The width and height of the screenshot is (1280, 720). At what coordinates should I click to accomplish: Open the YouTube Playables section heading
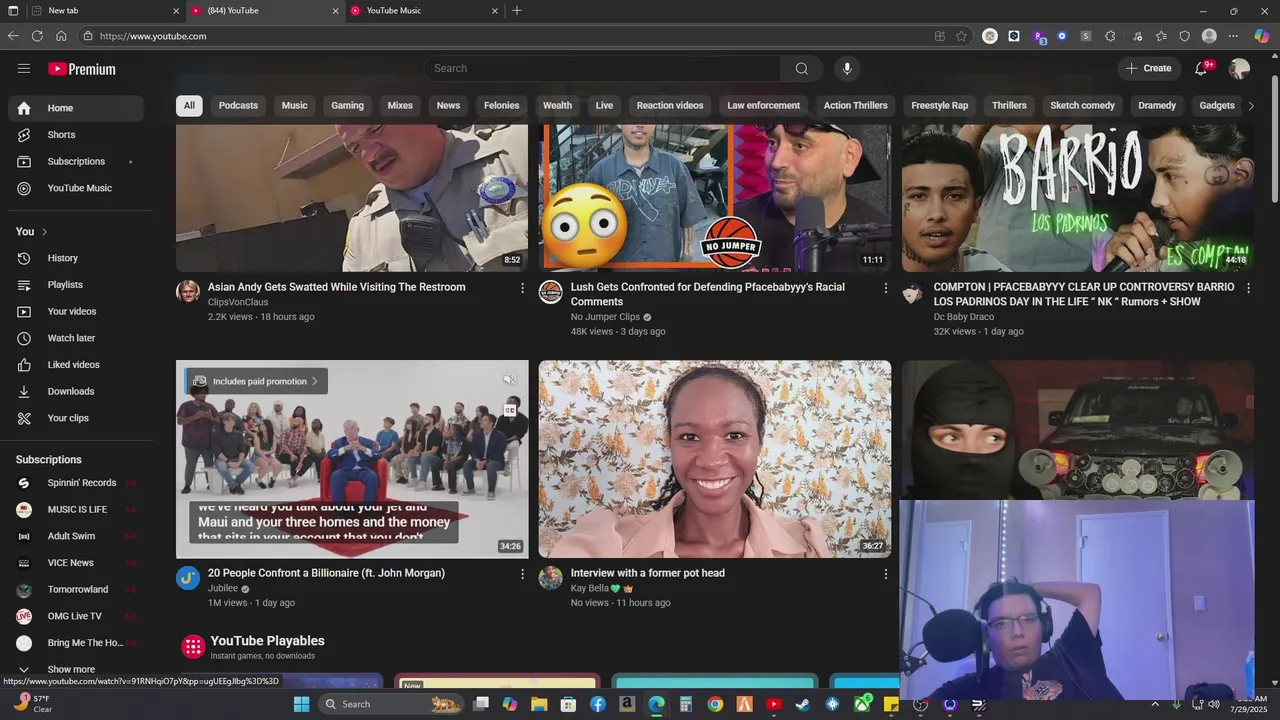(267, 641)
